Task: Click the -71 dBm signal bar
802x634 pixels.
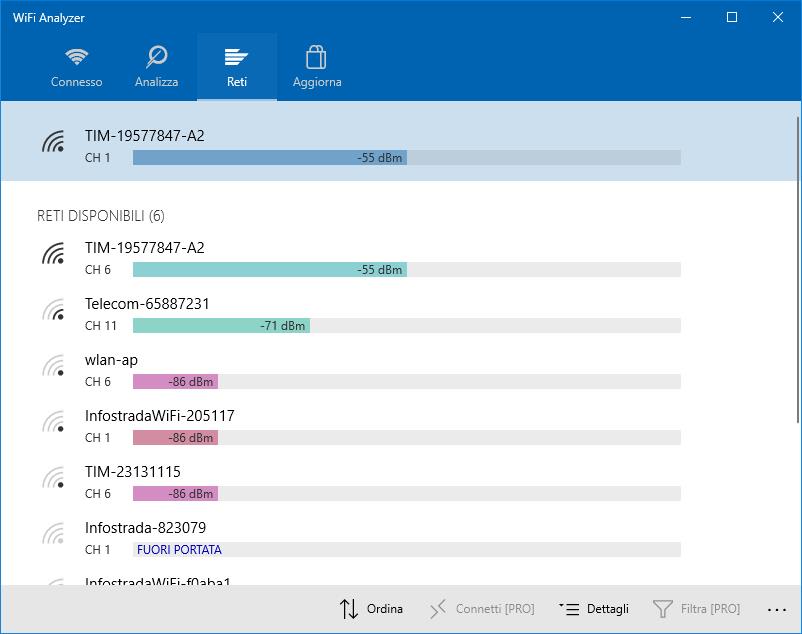Action: pos(221,326)
